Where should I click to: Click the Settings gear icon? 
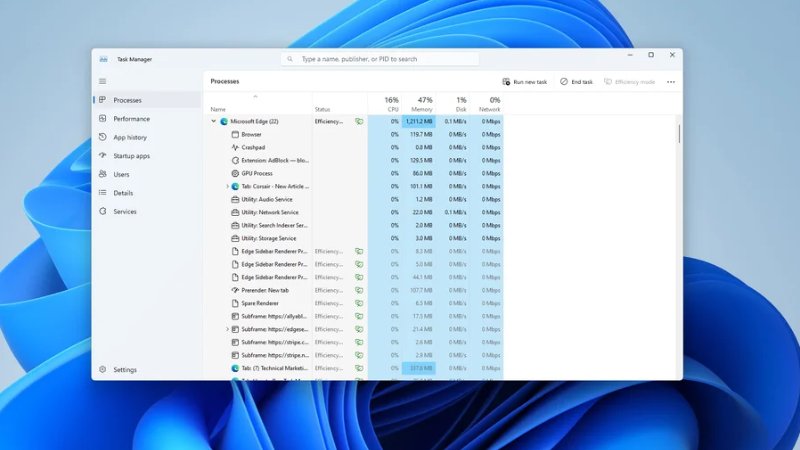pos(103,369)
